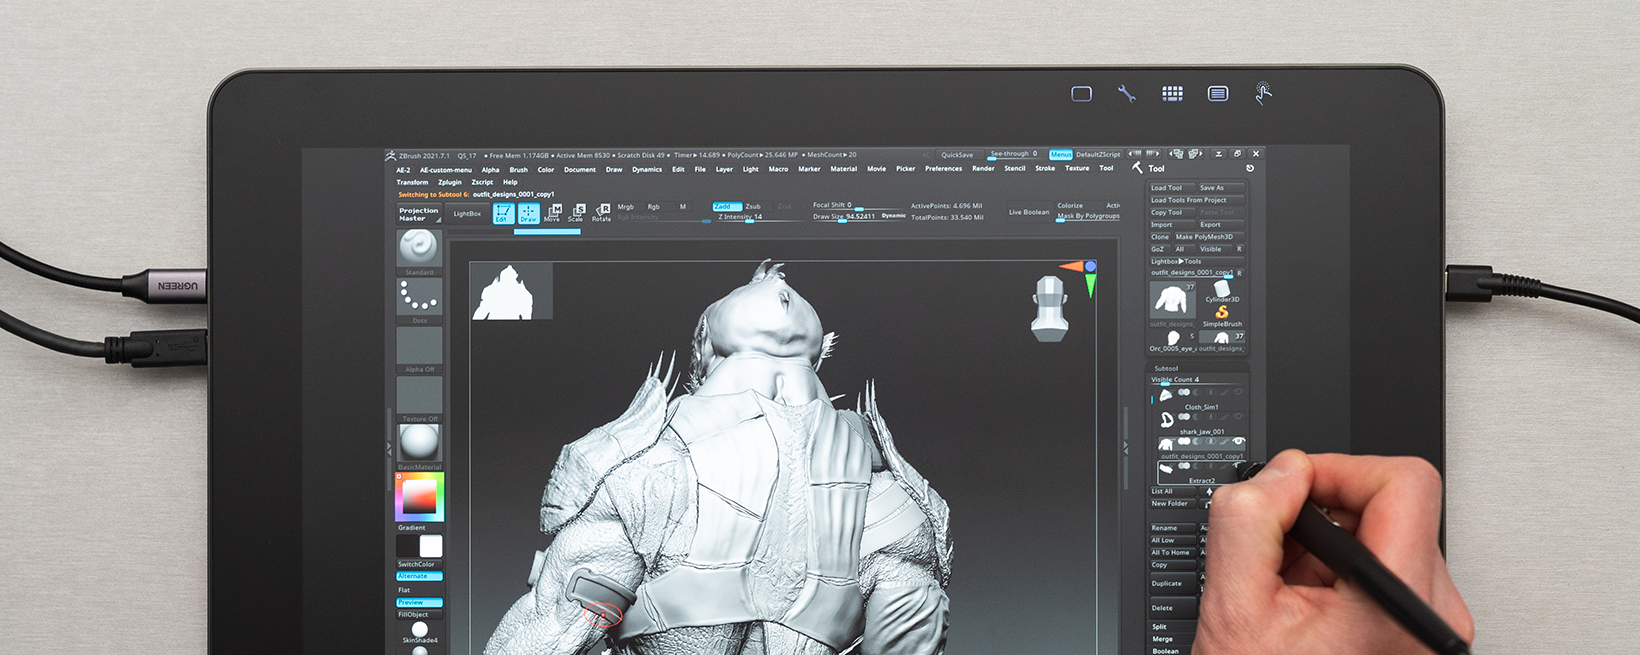Expand the Boolean section
The image size is (1640, 655).
point(1165,651)
